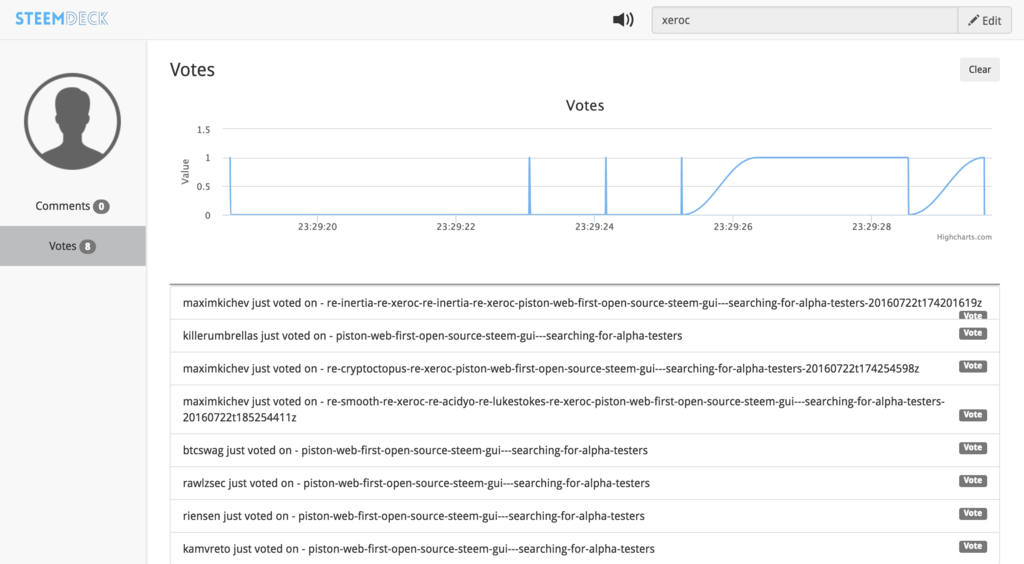Click Vote badge on btcswag entry
The width and height of the screenshot is (1024, 564).
[x=972, y=448]
